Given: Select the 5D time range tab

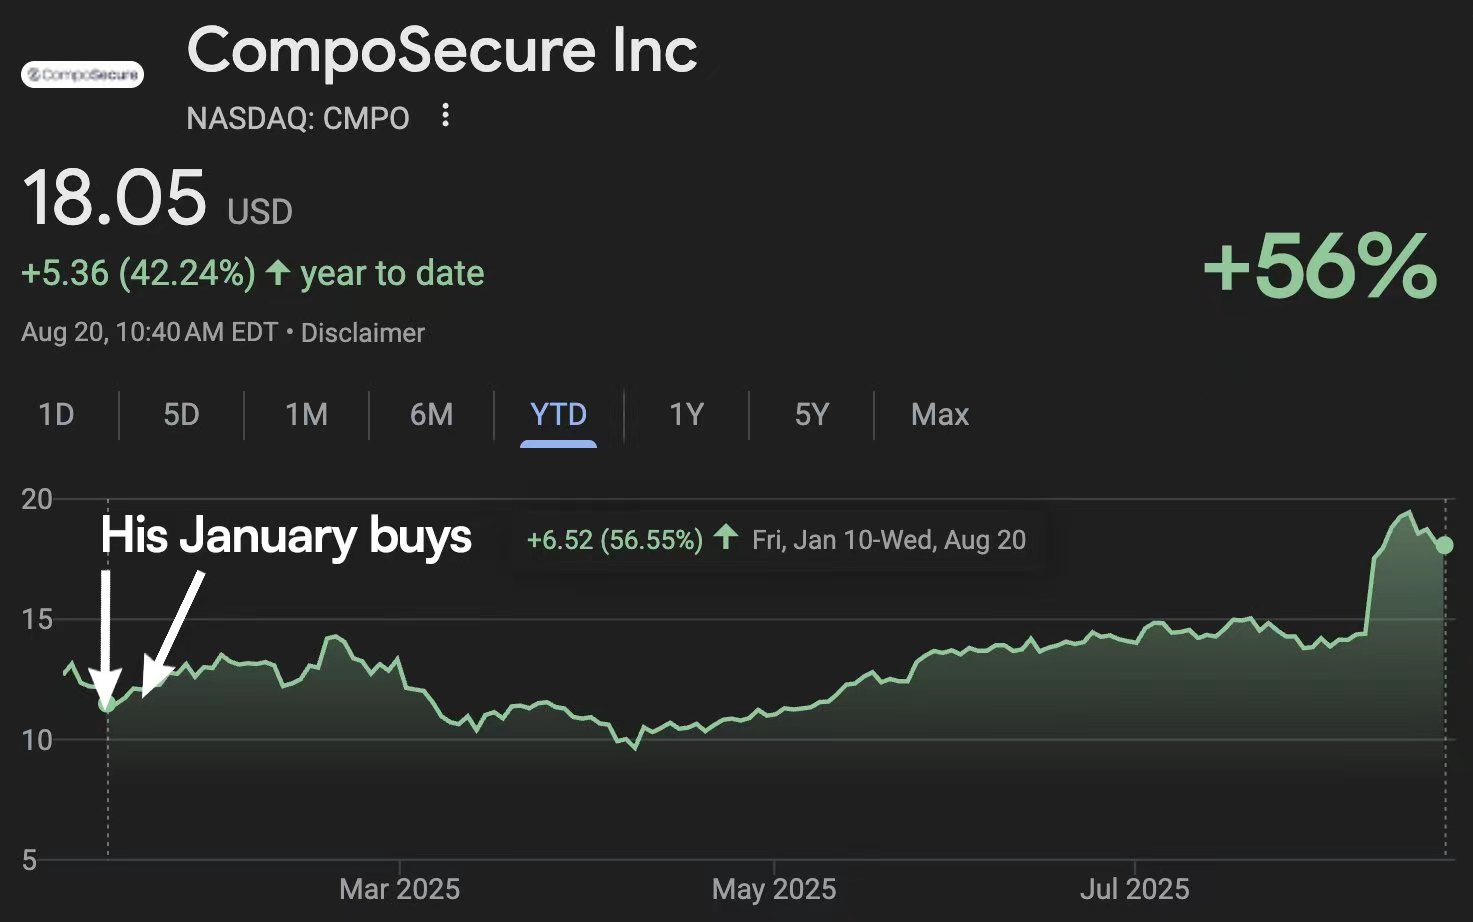Looking at the screenshot, I should point(181,414).
